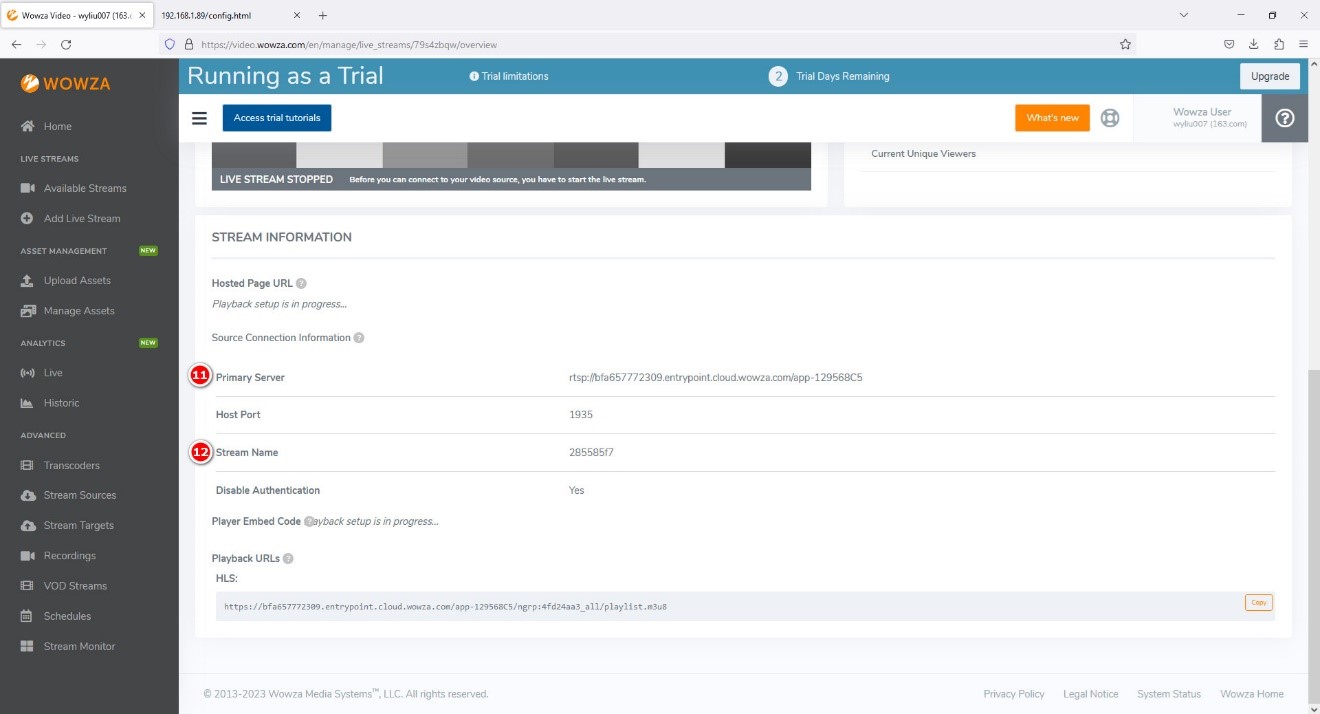
Task: Click the Wowza logo in sidebar
Action: coord(66,84)
